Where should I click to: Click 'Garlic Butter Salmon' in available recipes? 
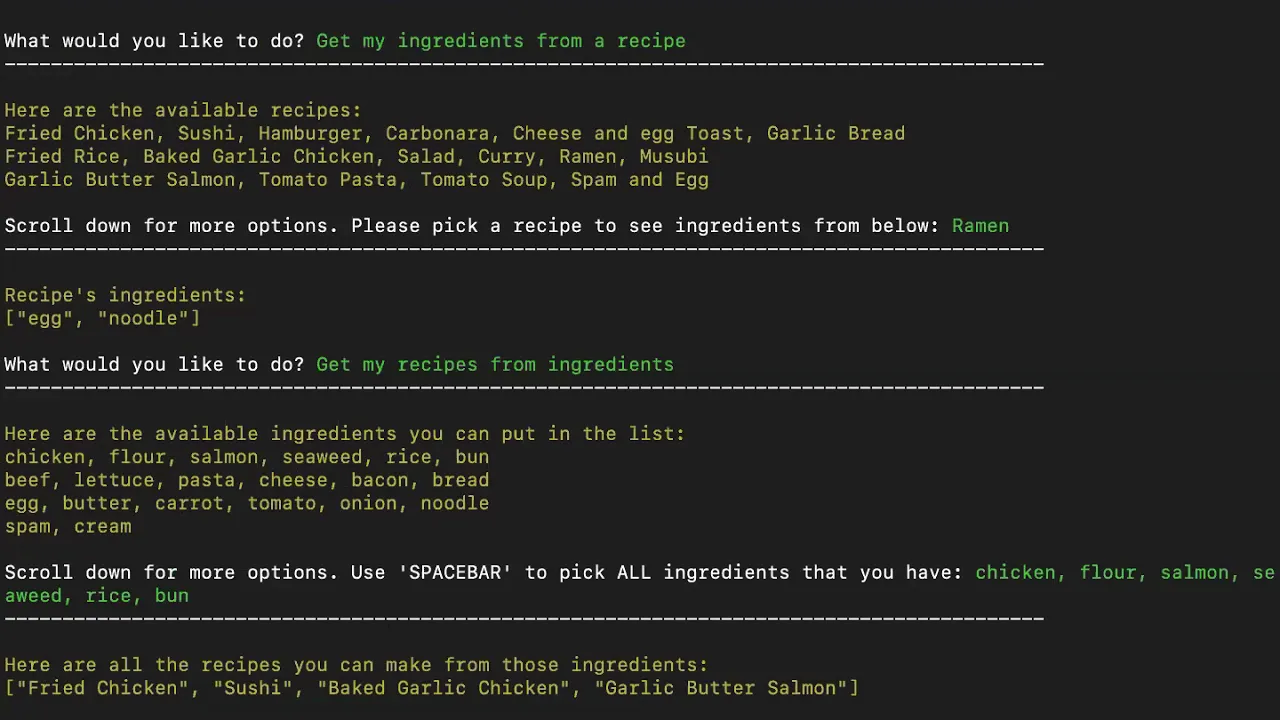pyautogui.click(x=120, y=180)
